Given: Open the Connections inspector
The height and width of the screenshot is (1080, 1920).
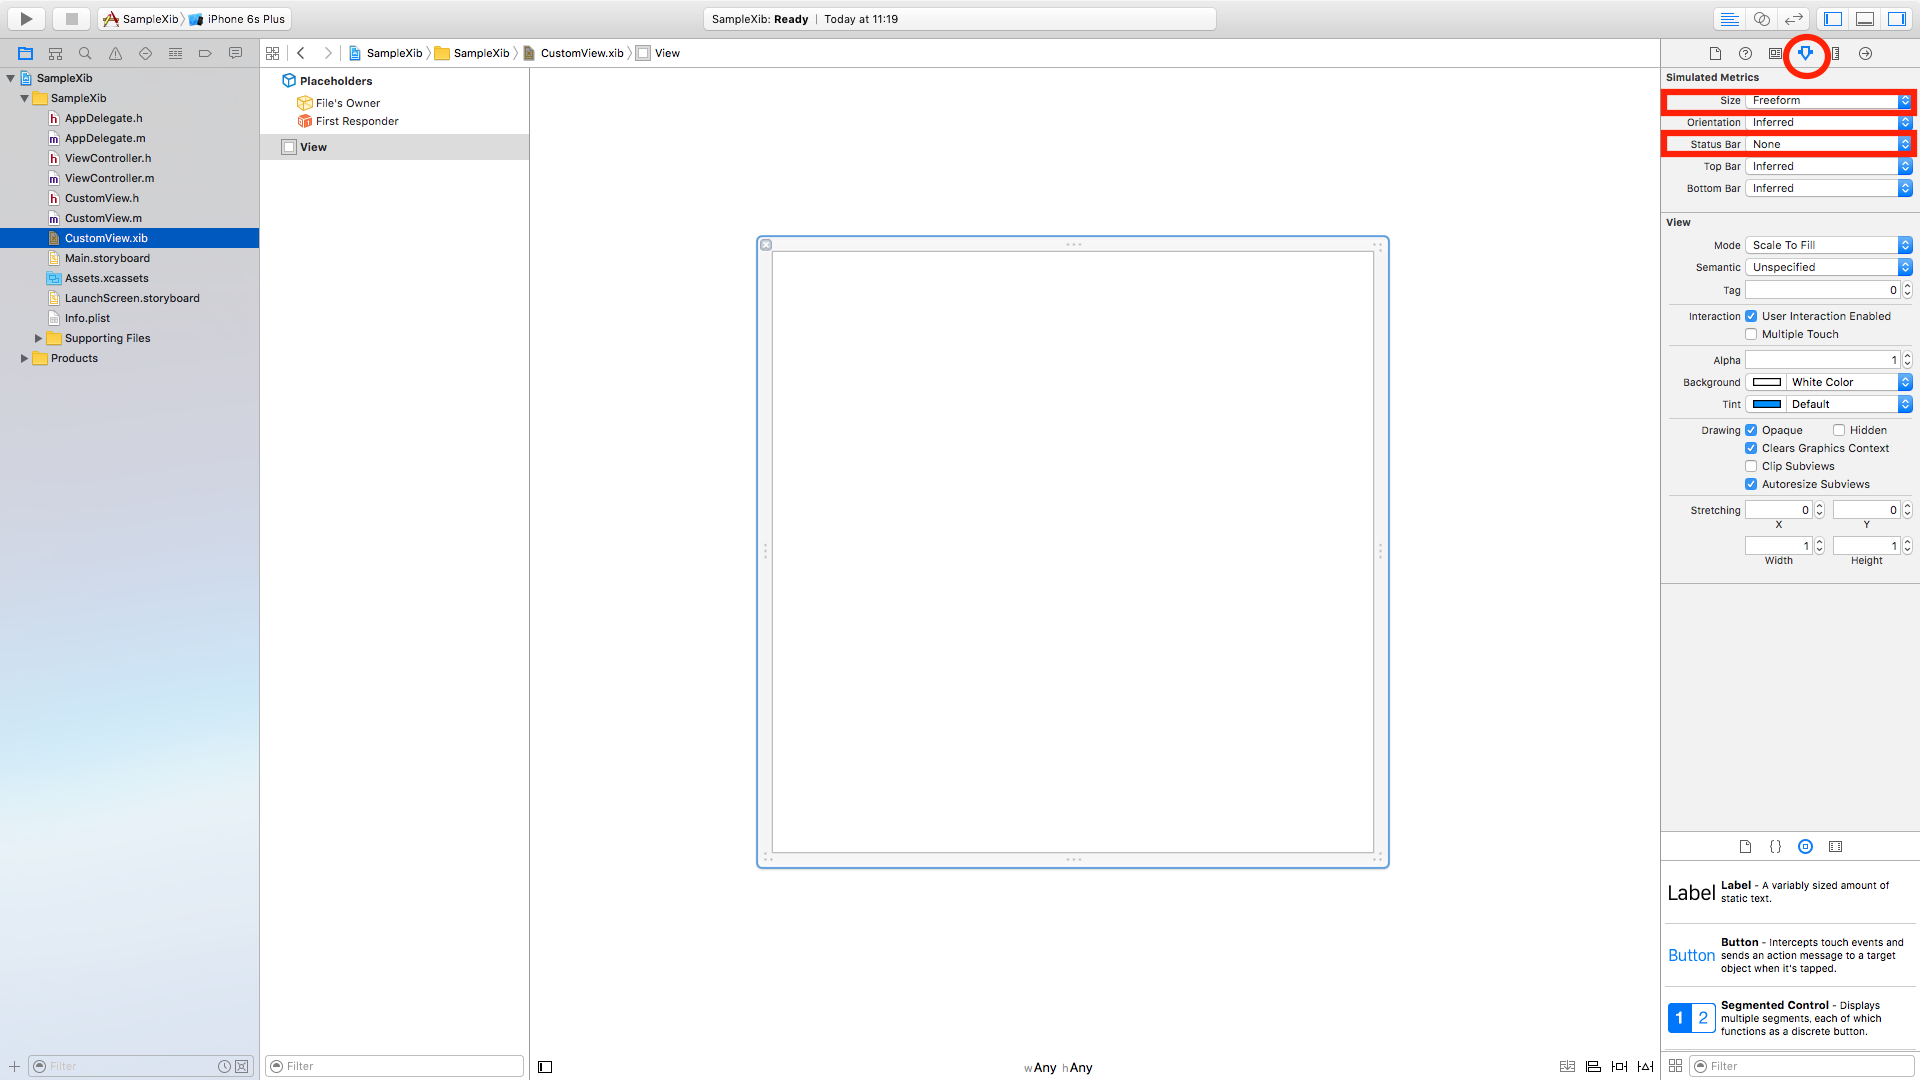Looking at the screenshot, I should point(1865,53).
